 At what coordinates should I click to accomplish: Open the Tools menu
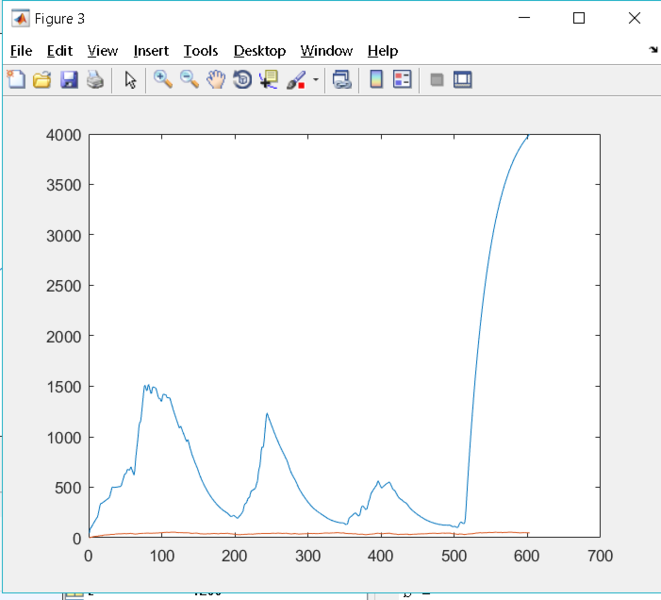tap(201, 51)
